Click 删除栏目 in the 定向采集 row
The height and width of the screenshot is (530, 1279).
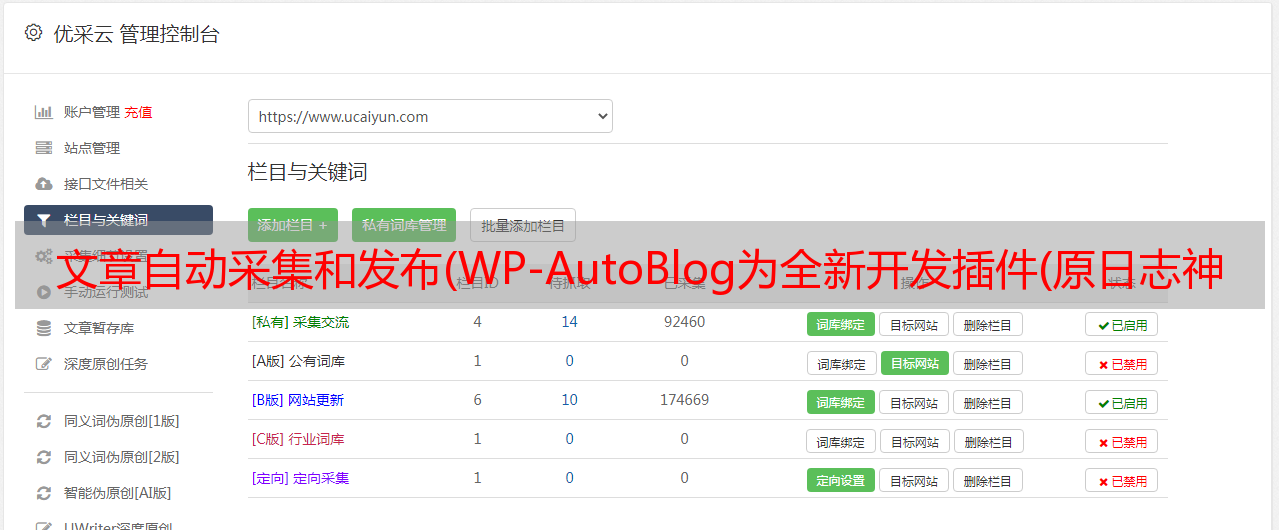988,480
